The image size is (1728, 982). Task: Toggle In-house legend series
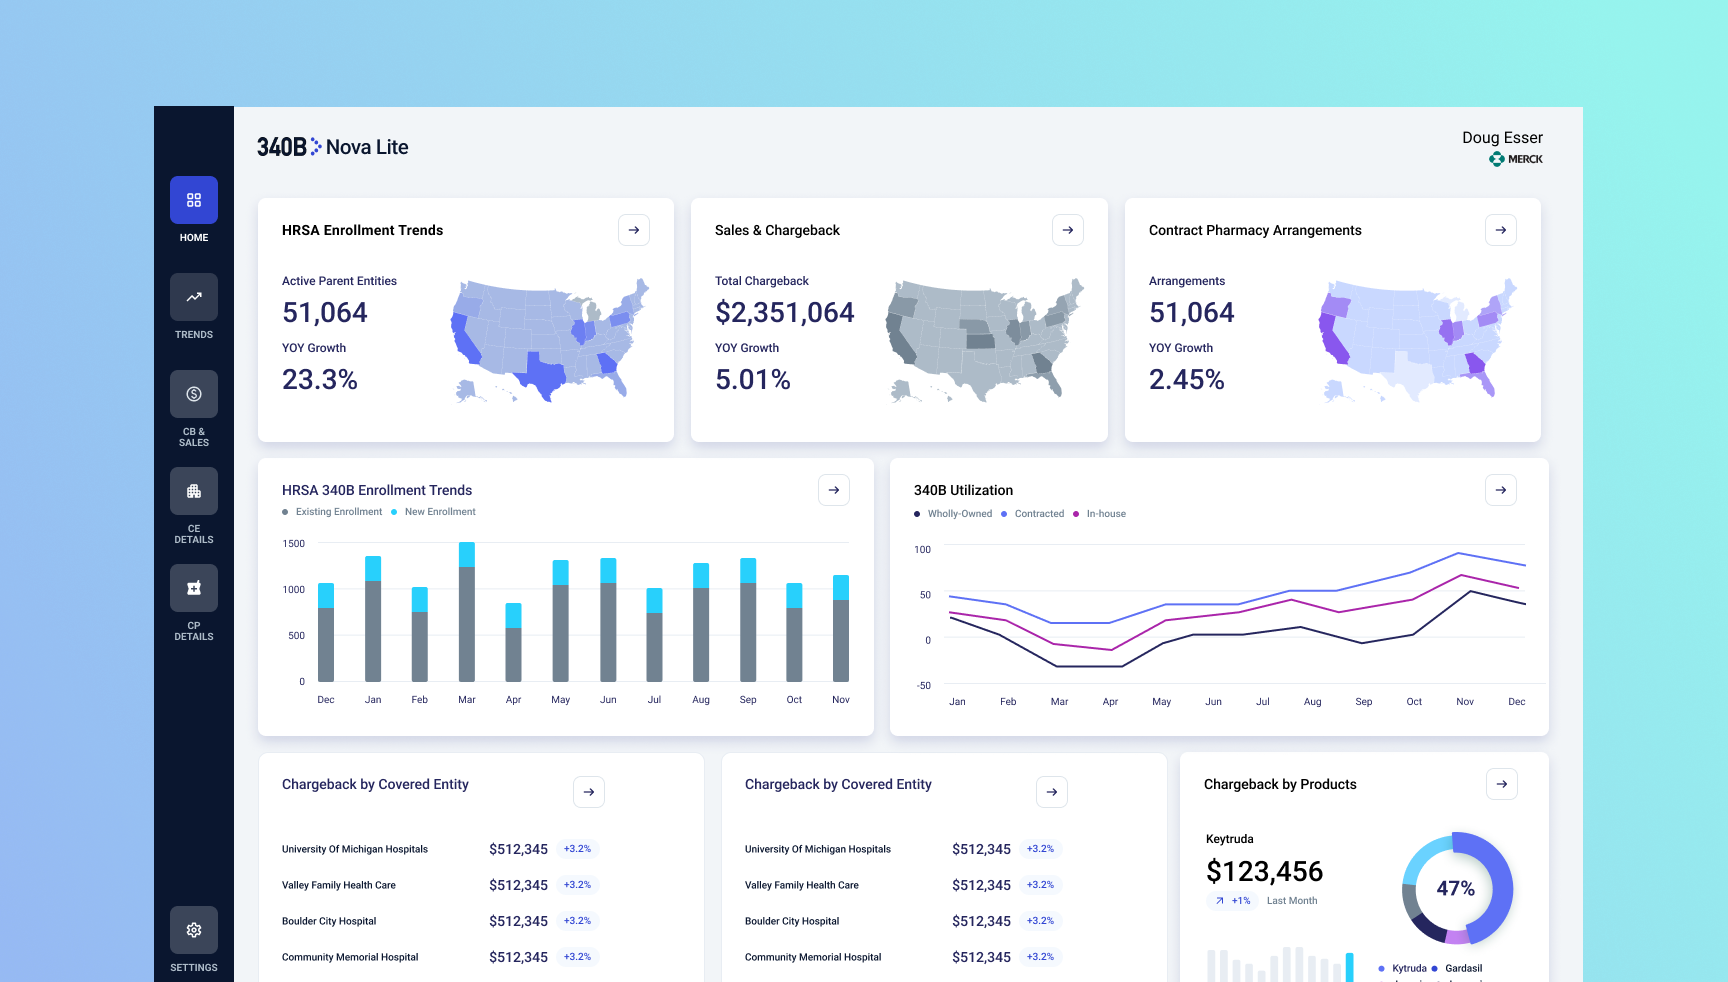pos(1099,514)
